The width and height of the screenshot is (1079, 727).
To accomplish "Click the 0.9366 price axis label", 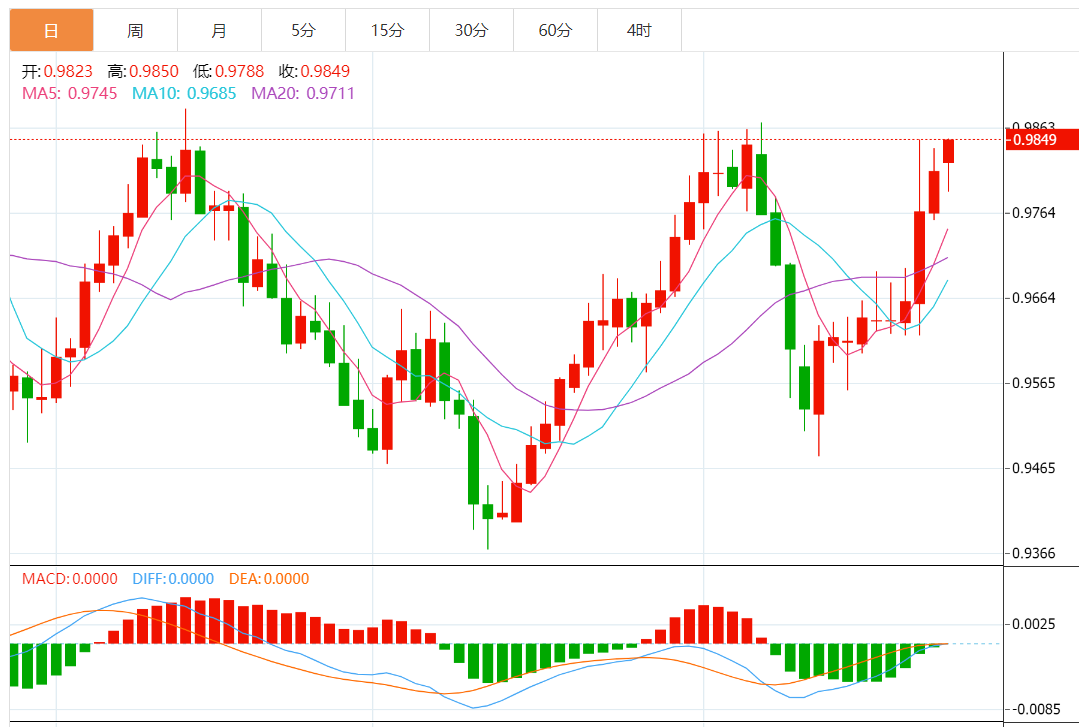I will [x=1034, y=554].
